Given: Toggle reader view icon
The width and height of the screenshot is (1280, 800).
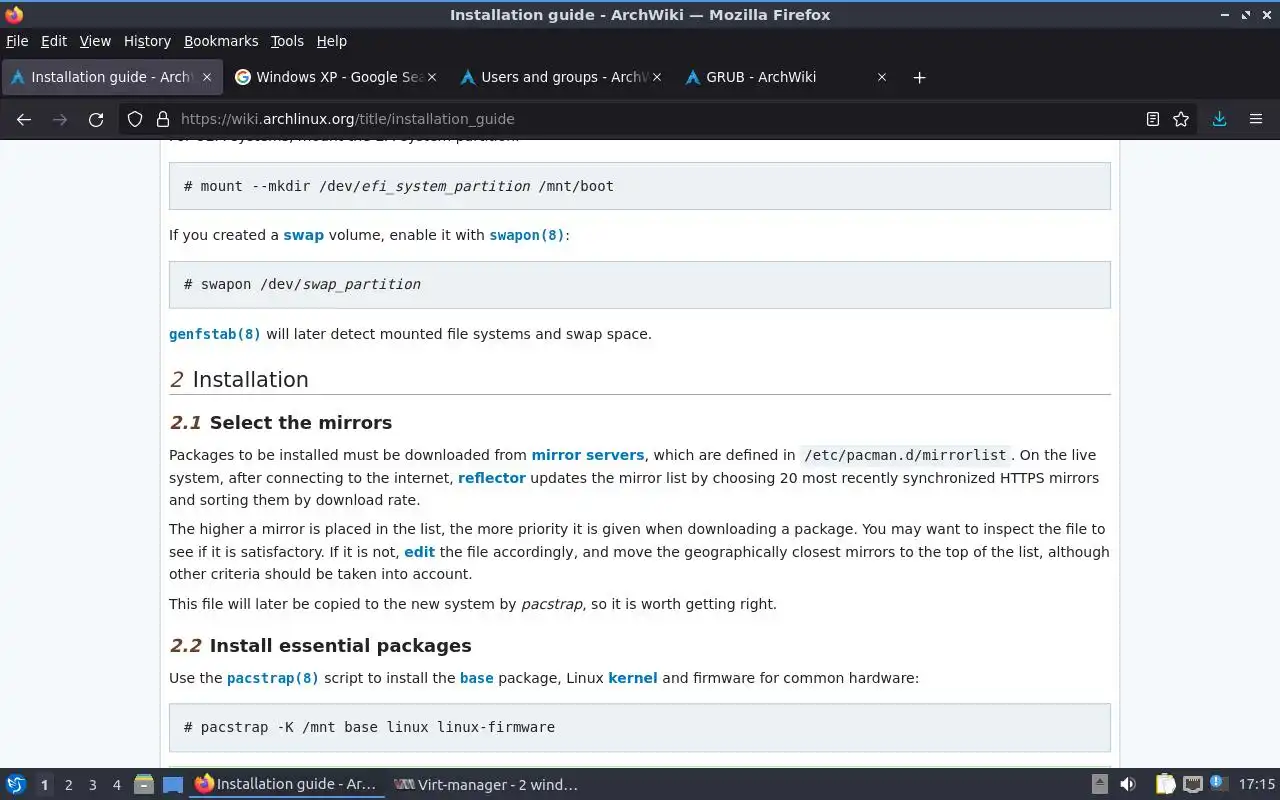Looking at the screenshot, I should pos(1152,119).
